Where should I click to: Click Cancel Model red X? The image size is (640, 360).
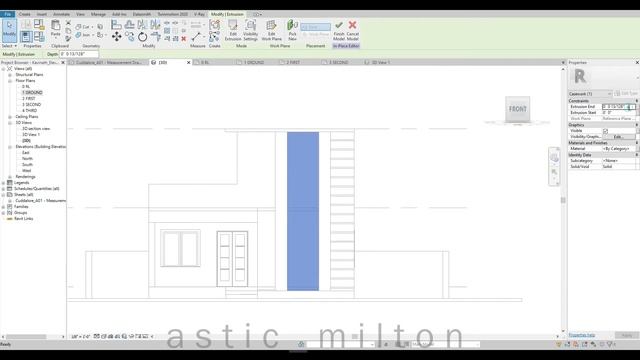coord(353,30)
